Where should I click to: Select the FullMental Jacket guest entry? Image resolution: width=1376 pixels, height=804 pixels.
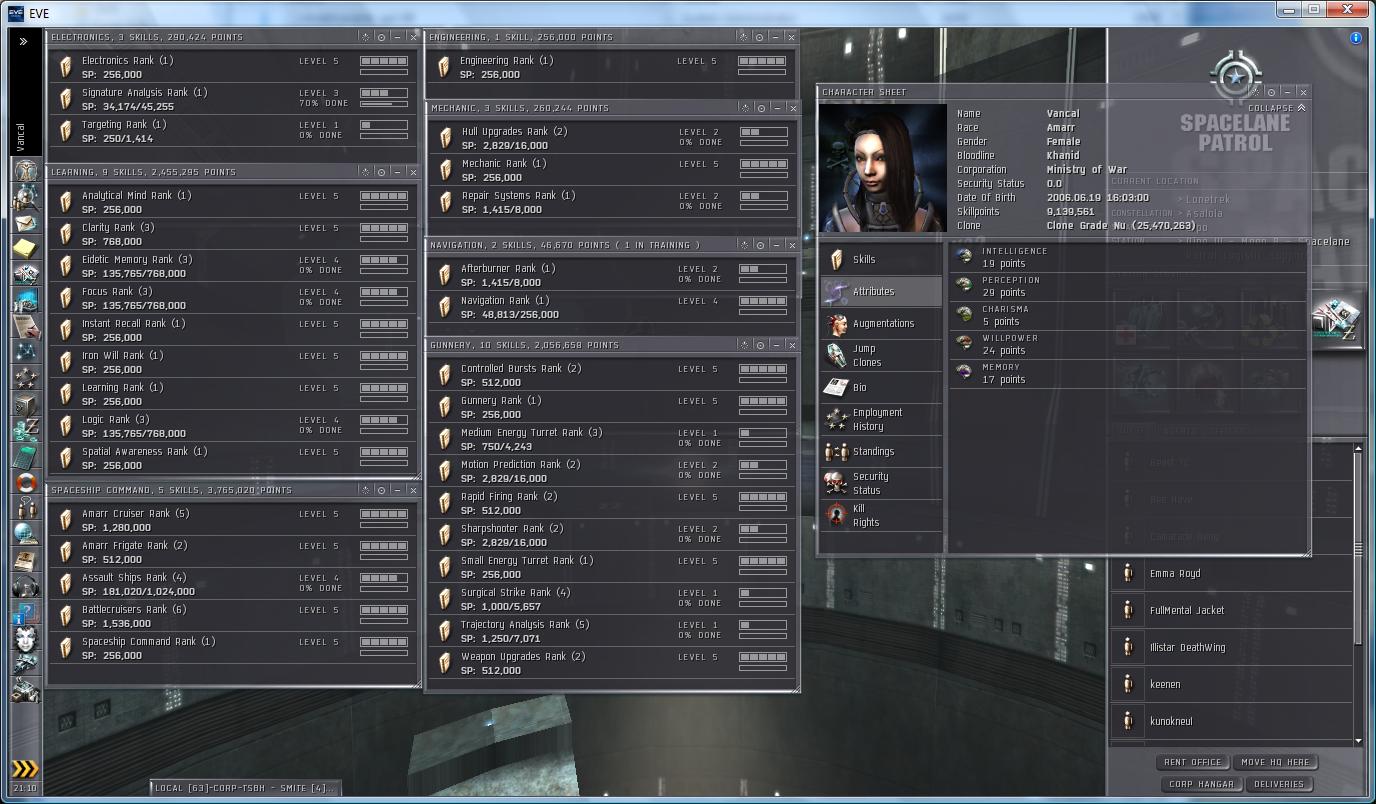[x=1232, y=610]
